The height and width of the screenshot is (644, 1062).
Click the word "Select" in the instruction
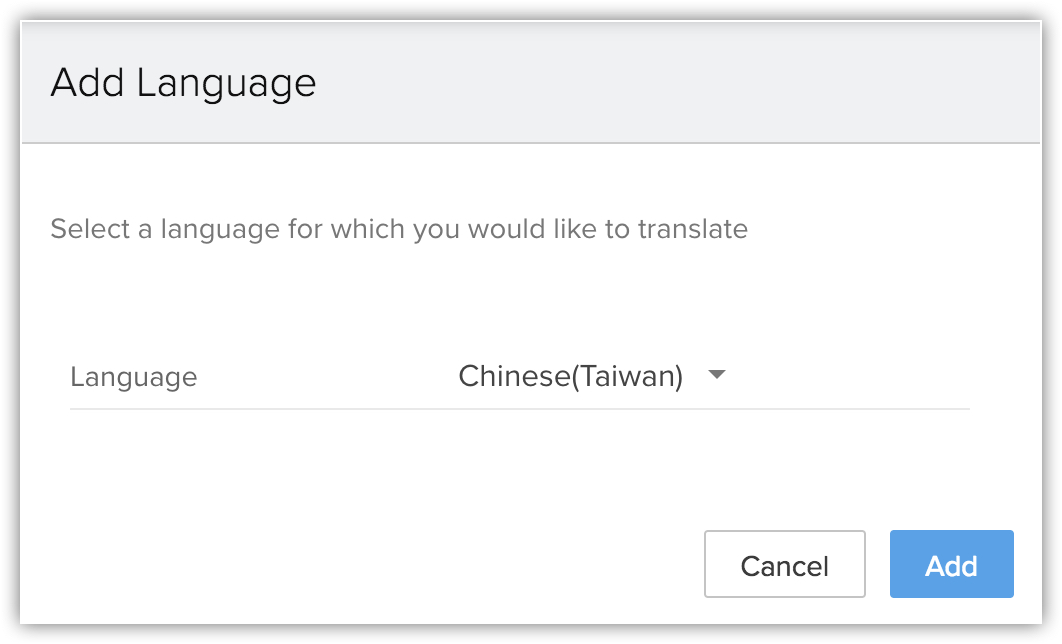point(90,229)
